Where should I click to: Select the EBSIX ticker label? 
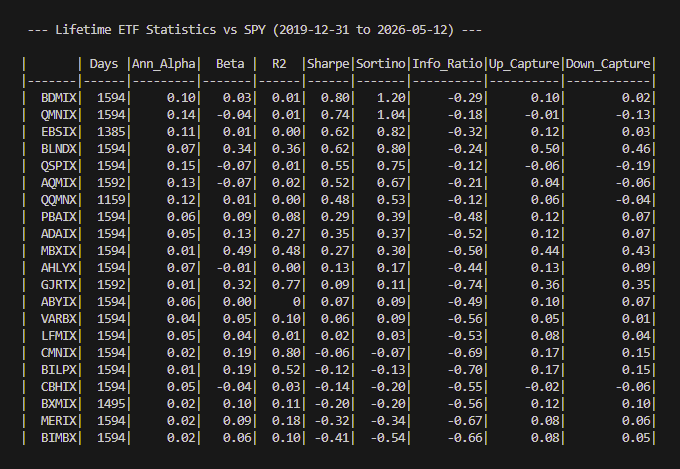tap(59, 132)
